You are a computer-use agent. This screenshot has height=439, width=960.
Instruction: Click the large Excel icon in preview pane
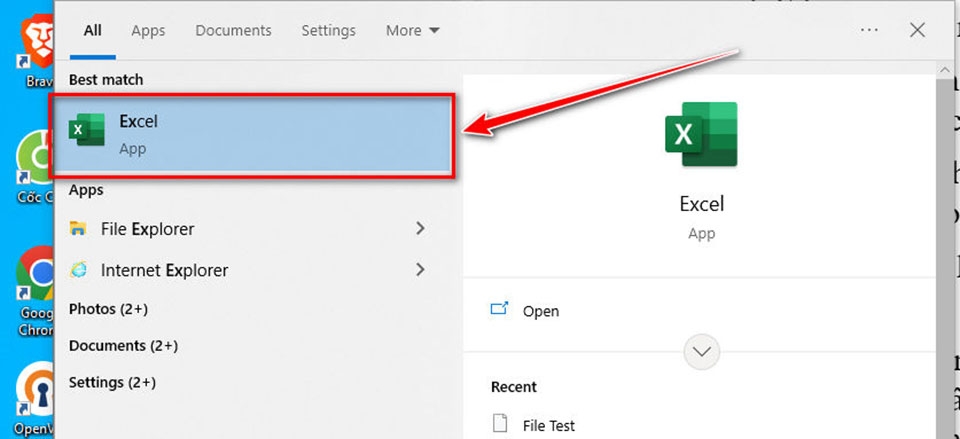[701, 134]
